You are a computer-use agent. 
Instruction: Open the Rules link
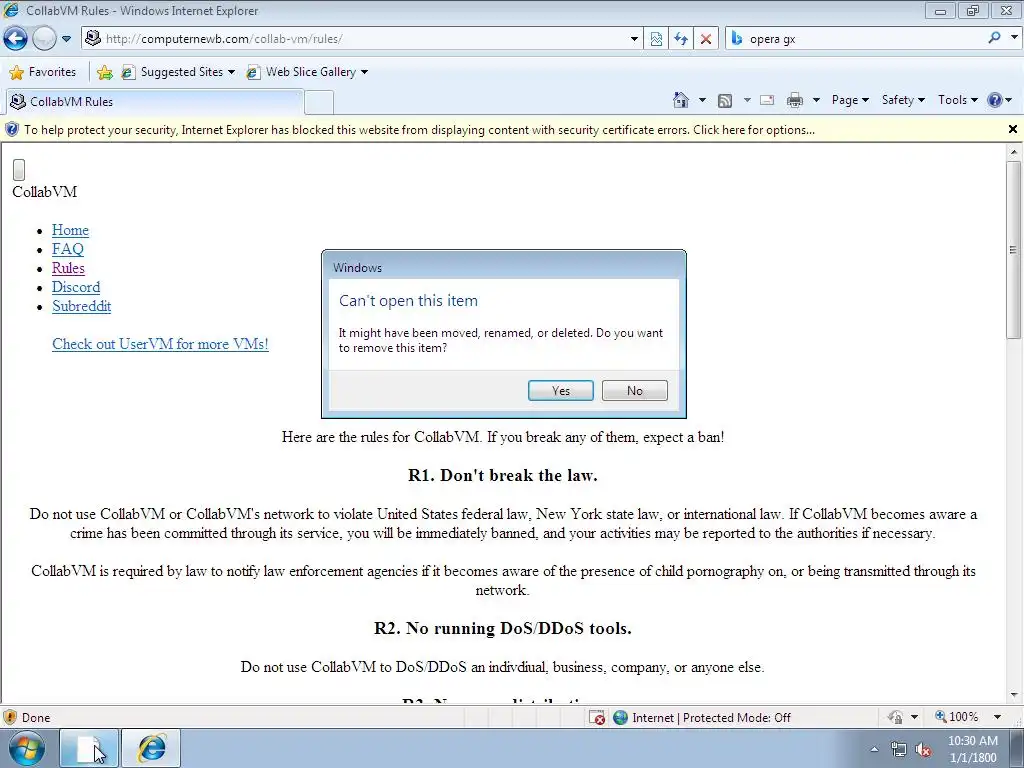(x=69, y=268)
